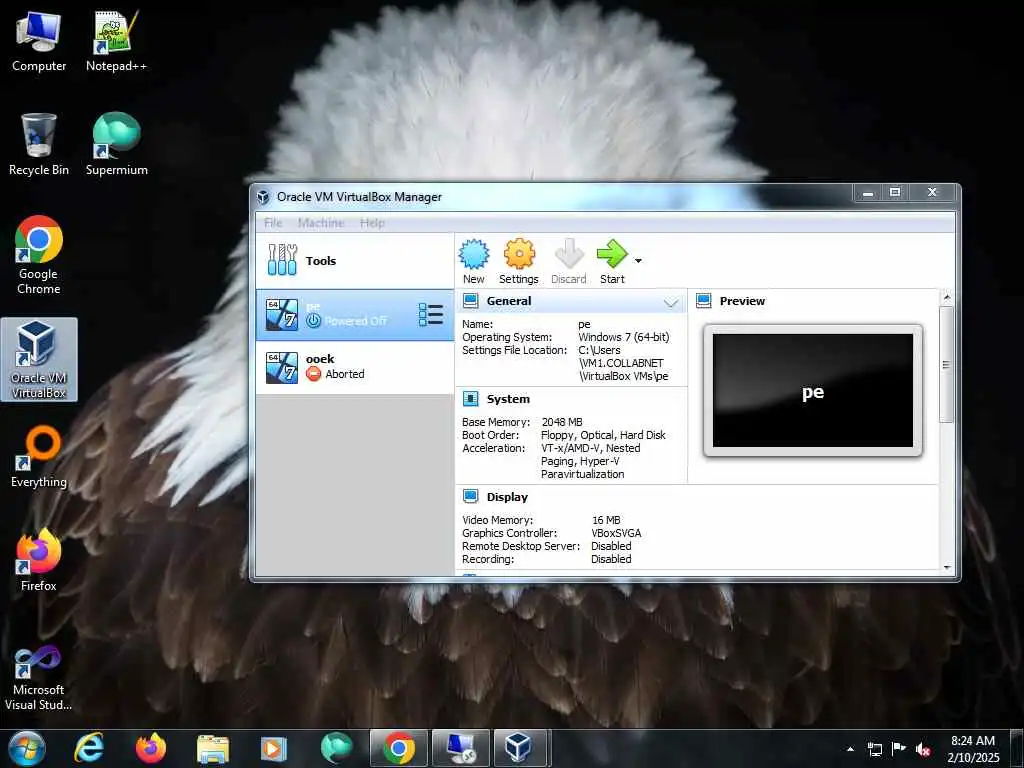The image size is (1024, 768).
Task: Open the Firefox desktop shortcut
Action: [x=39, y=560]
